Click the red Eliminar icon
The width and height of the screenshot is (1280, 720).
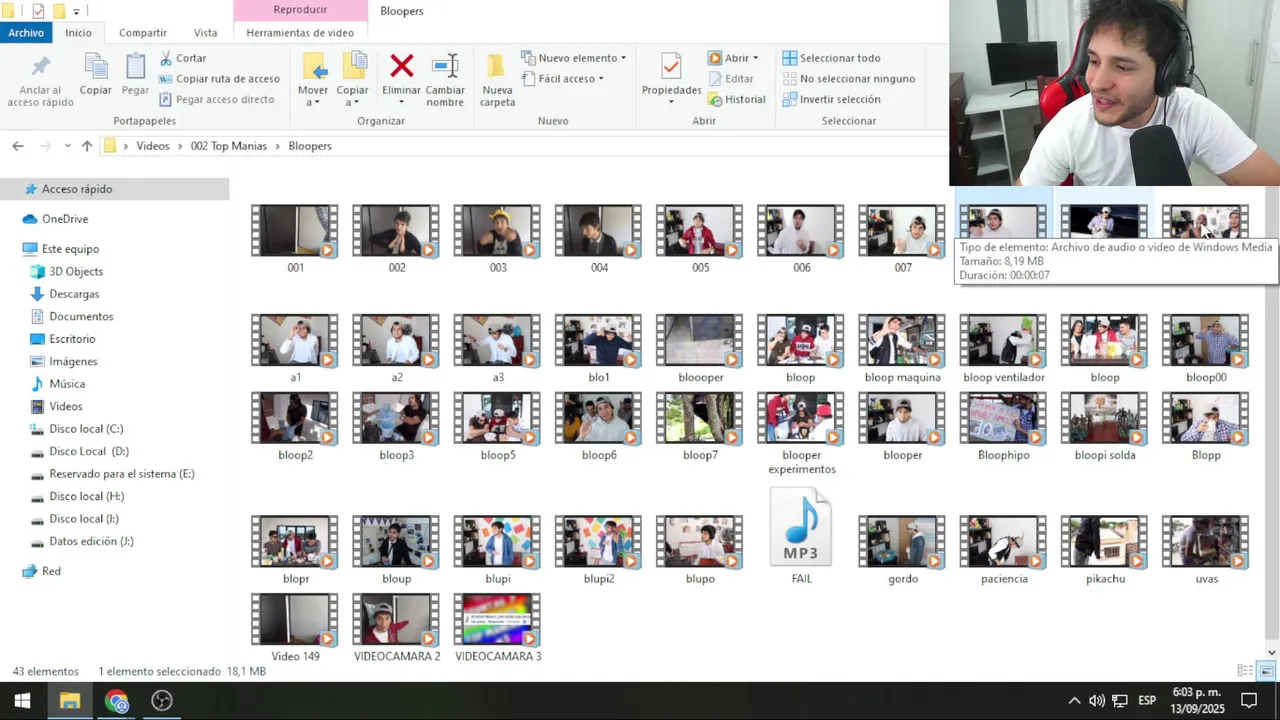[x=402, y=66]
